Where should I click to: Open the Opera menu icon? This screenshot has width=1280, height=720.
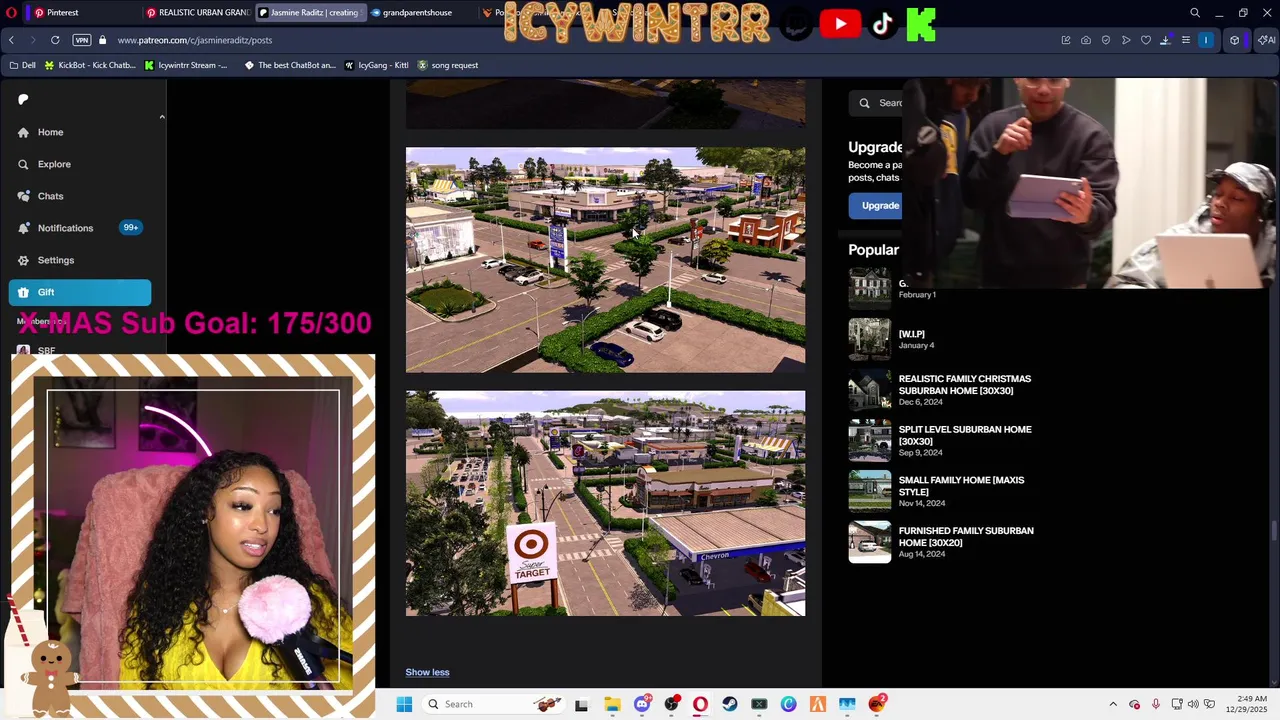tap(13, 13)
